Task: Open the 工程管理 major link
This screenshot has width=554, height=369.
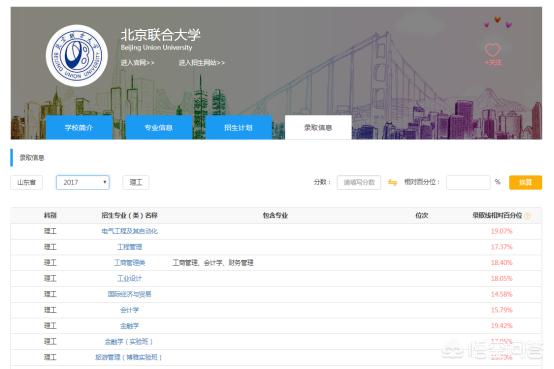Action: coord(129,247)
